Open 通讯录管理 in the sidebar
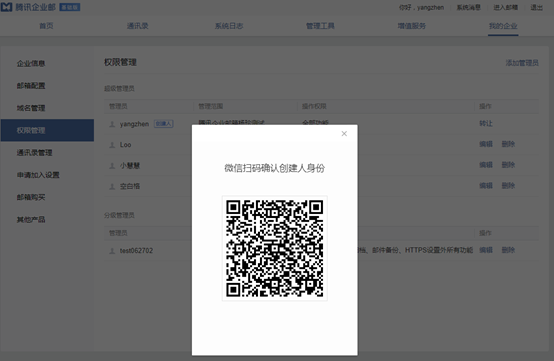Screen dimensions: 554x361 coord(34,153)
